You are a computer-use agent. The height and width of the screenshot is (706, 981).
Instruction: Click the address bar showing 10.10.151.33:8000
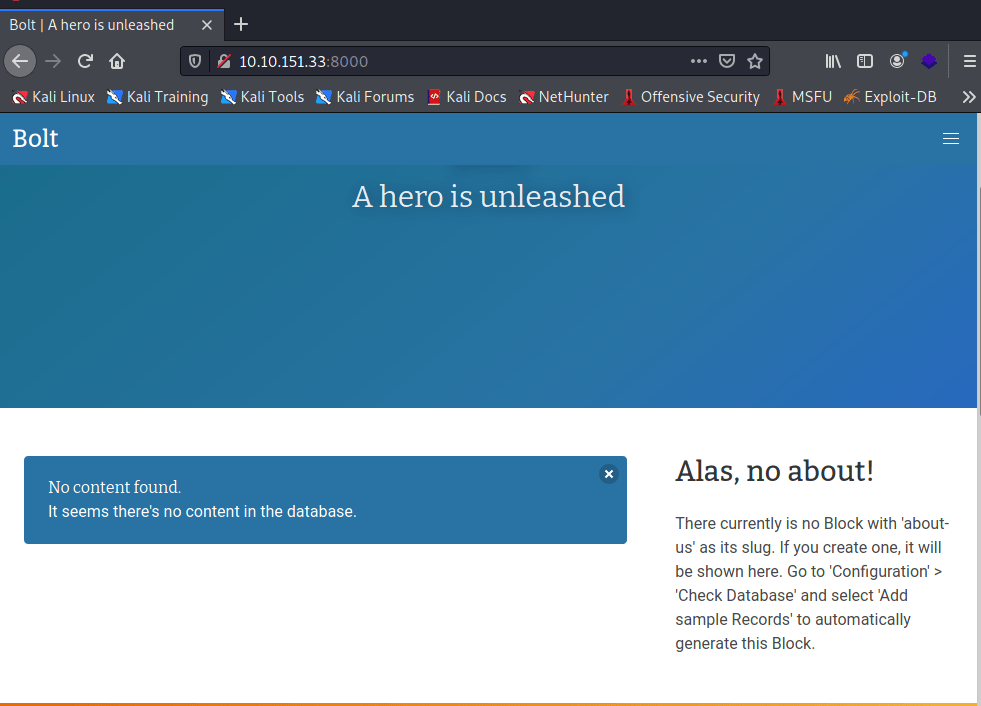450,61
